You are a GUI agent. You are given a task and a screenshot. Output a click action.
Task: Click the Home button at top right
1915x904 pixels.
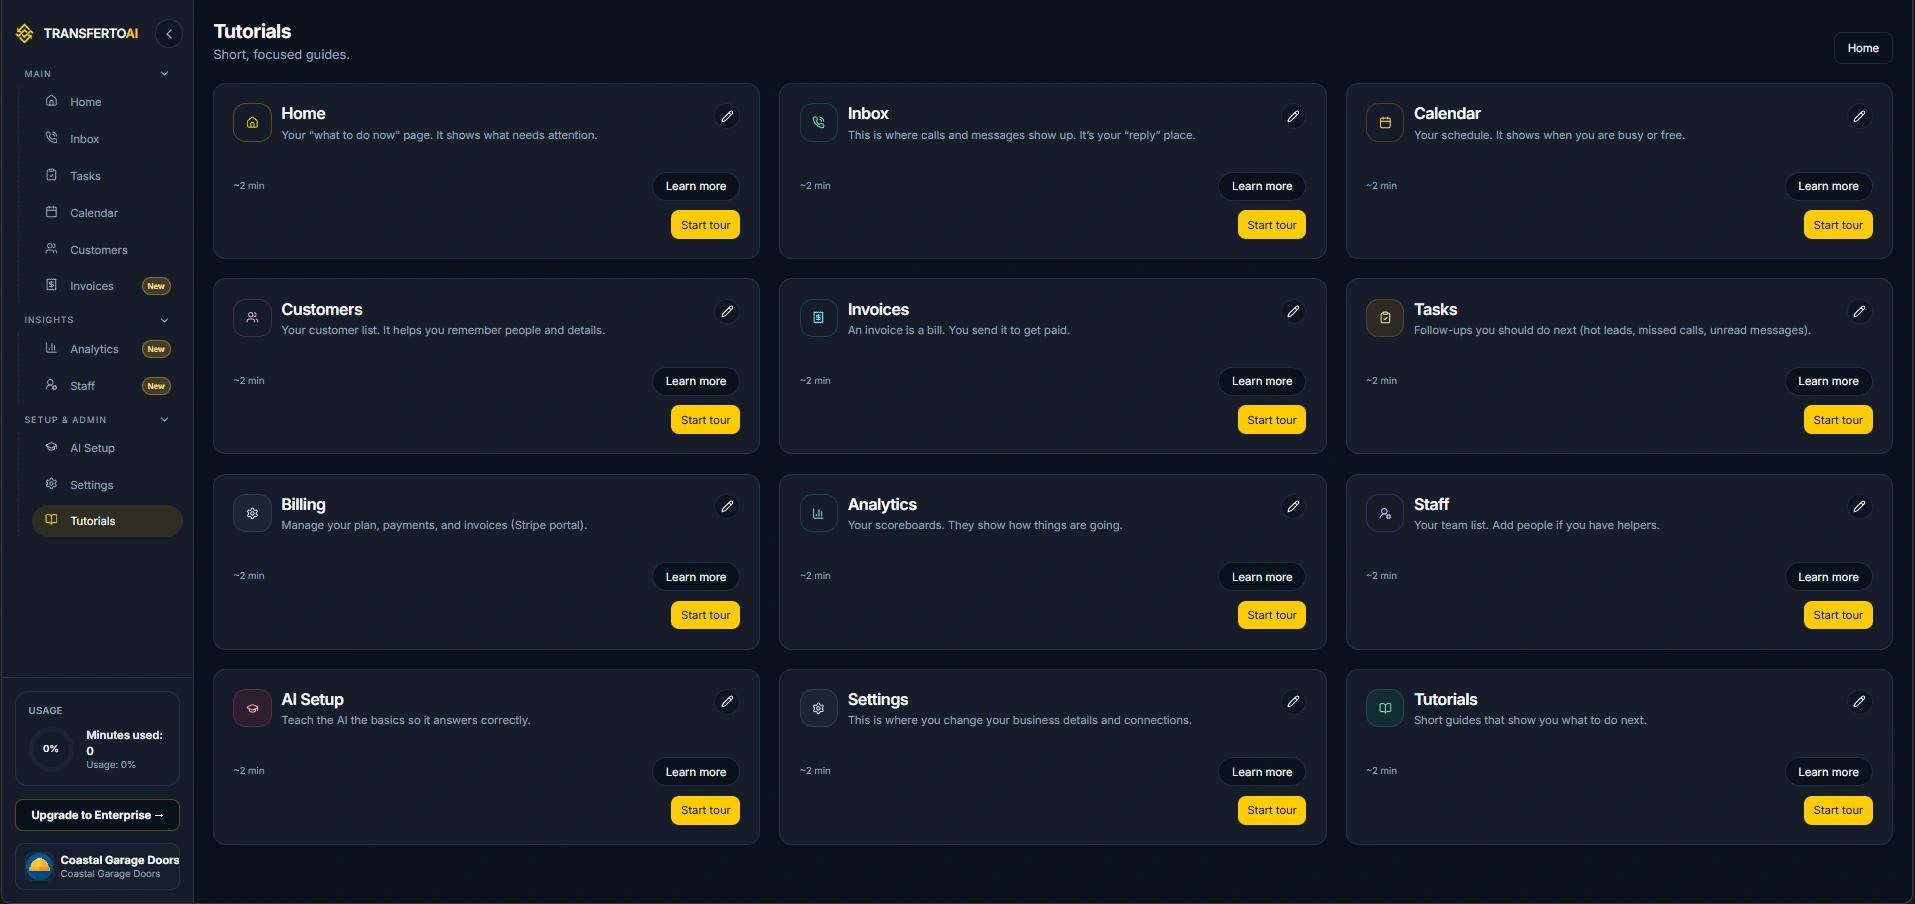point(1862,48)
